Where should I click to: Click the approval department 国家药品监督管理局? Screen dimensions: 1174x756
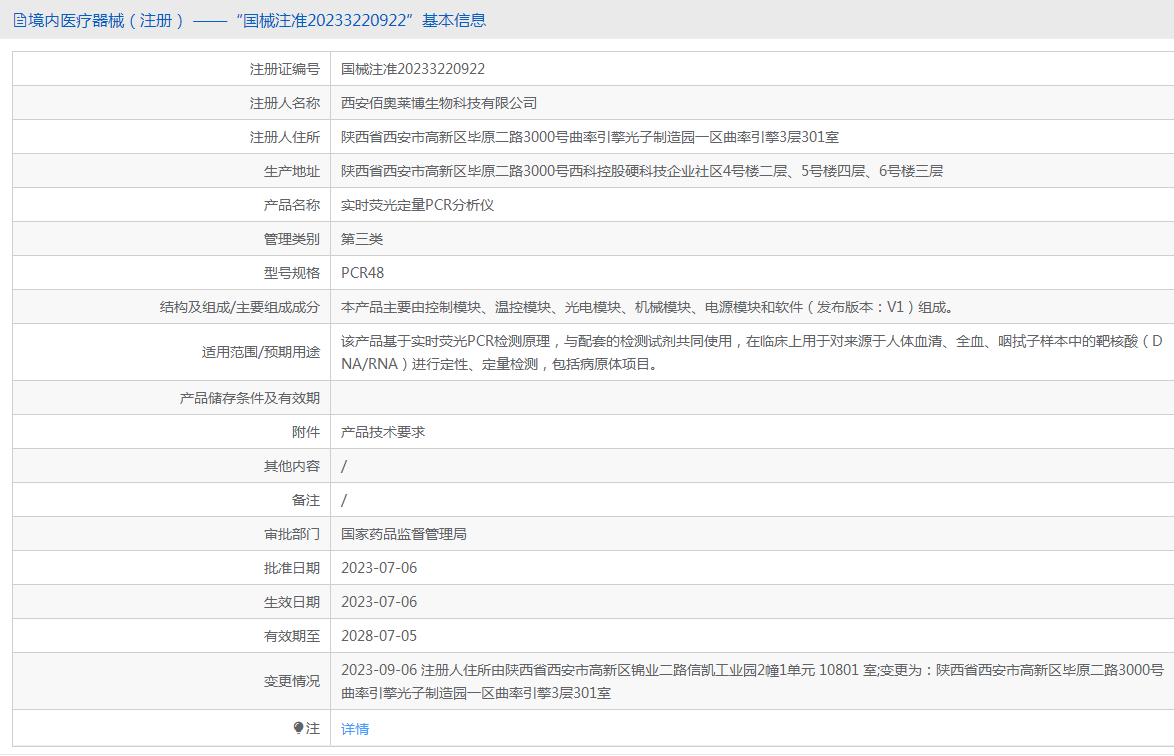[404, 534]
